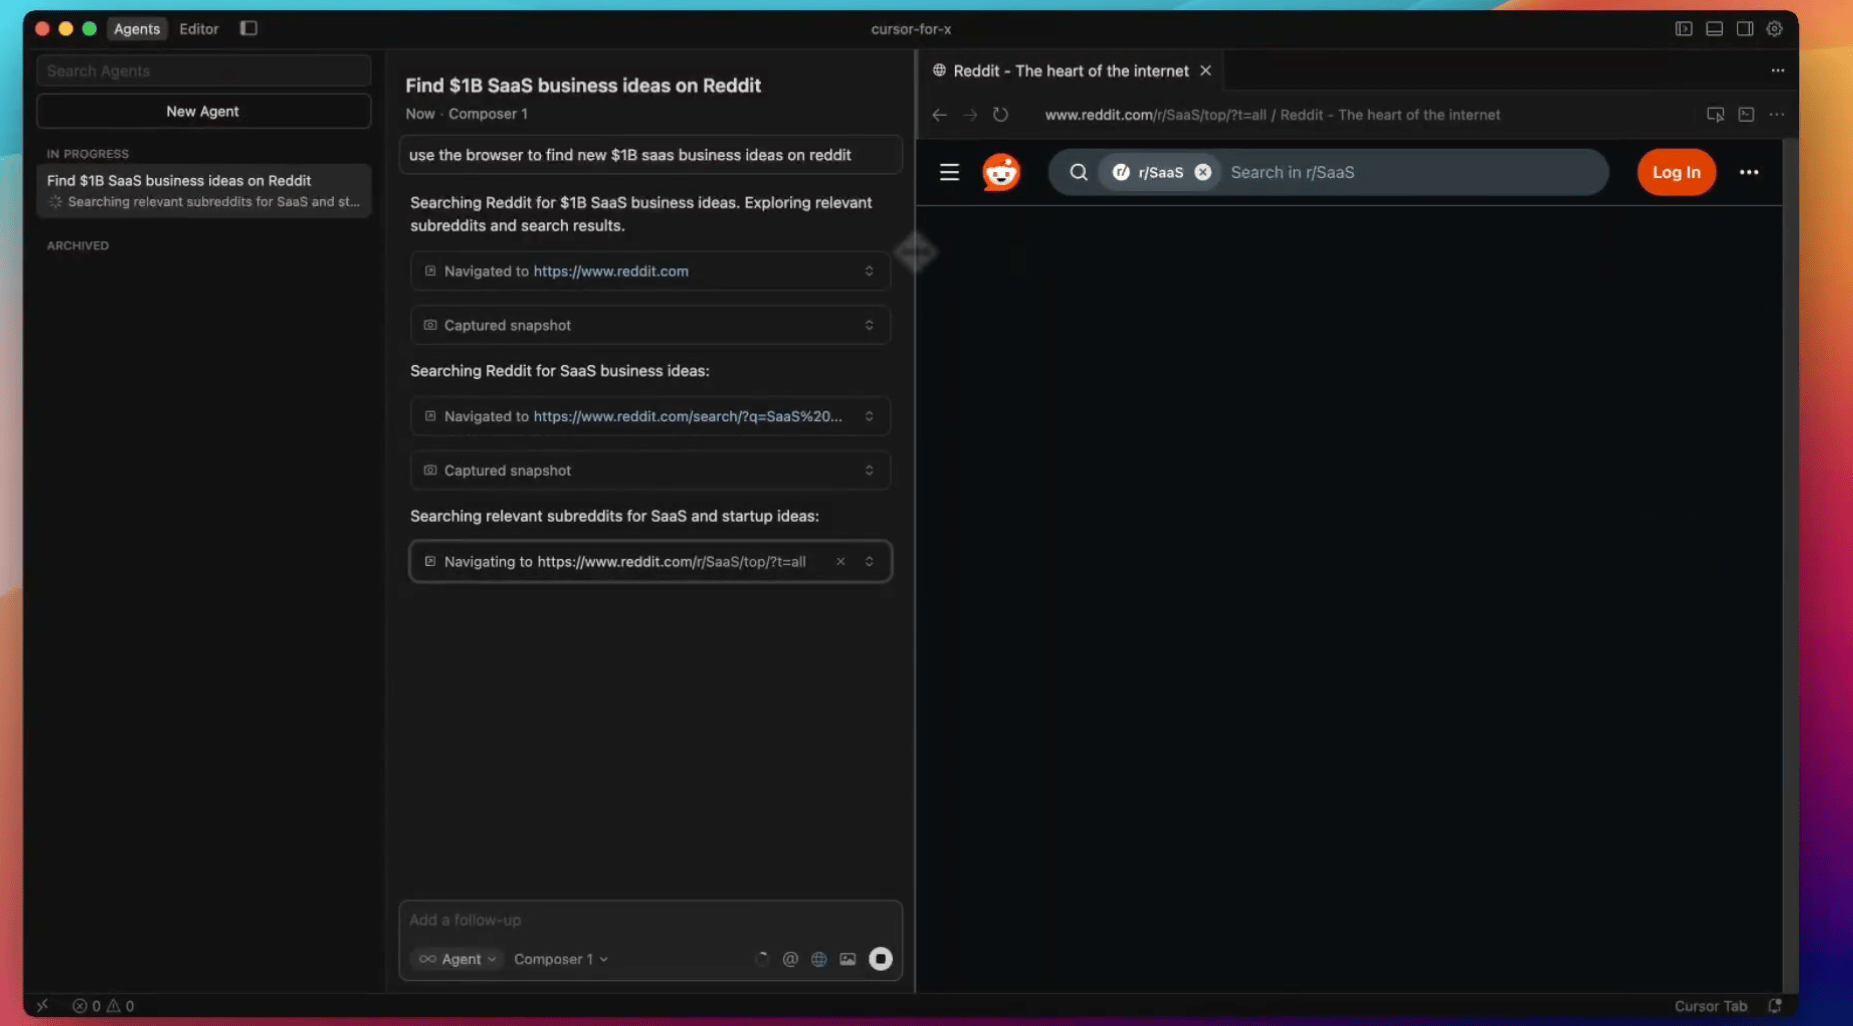Click Cursor Tab in status bar
The height and width of the screenshot is (1026, 1853).
(1710, 1006)
